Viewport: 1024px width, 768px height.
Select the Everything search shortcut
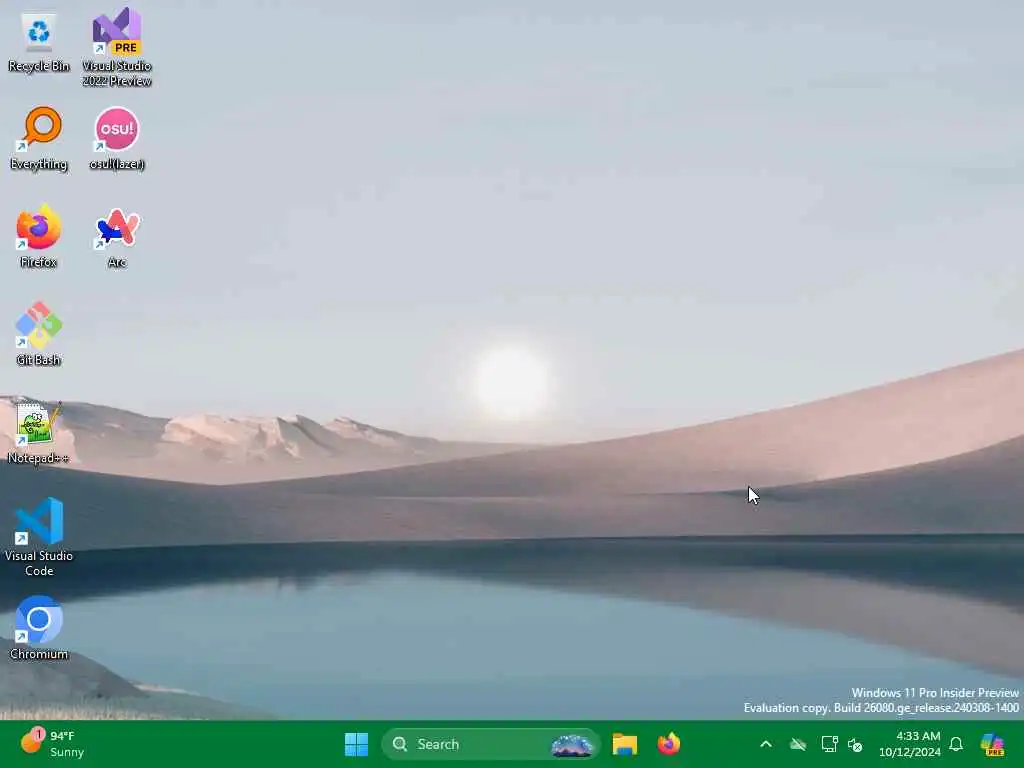click(39, 138)
